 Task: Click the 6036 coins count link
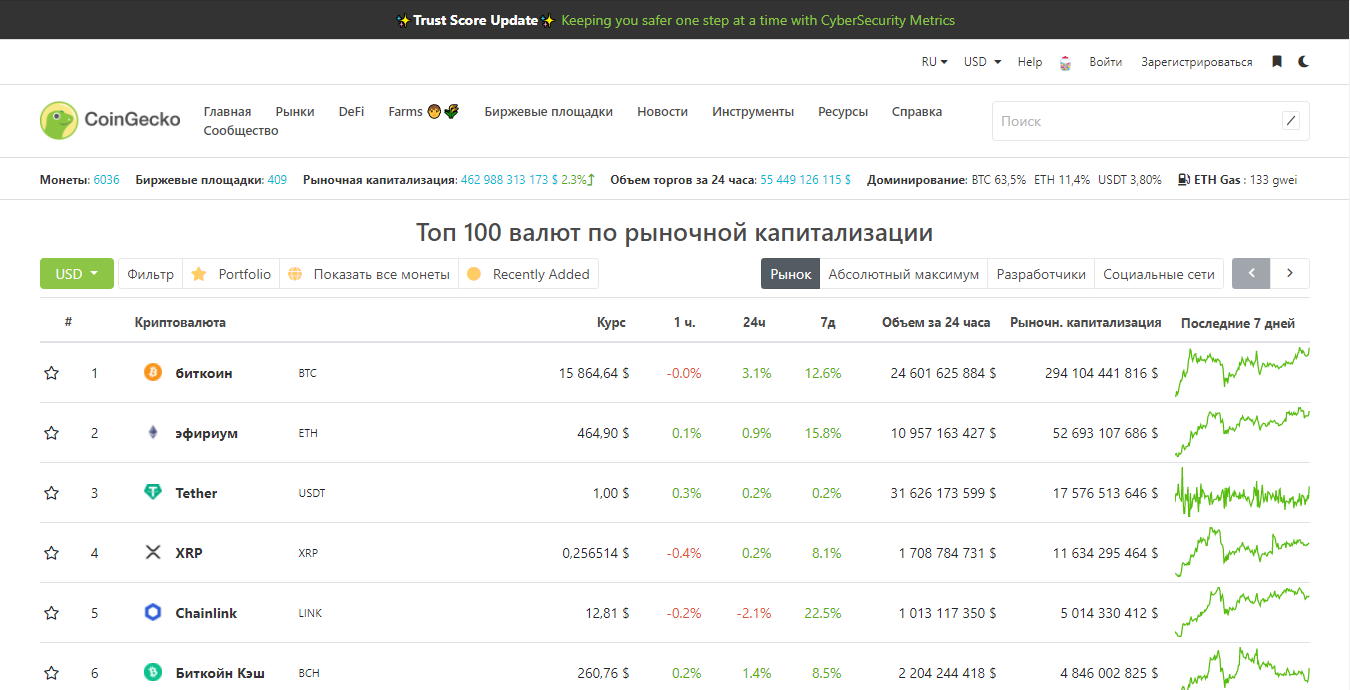click(106, 180)
